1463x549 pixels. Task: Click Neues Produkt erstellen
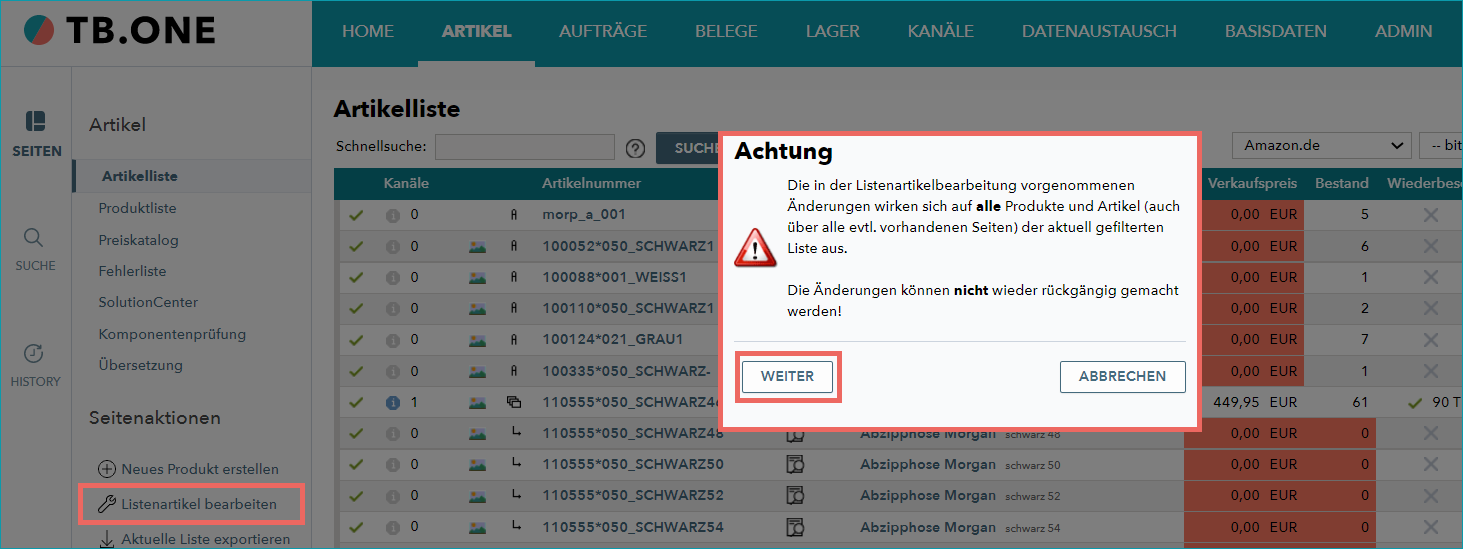[188, 469]
